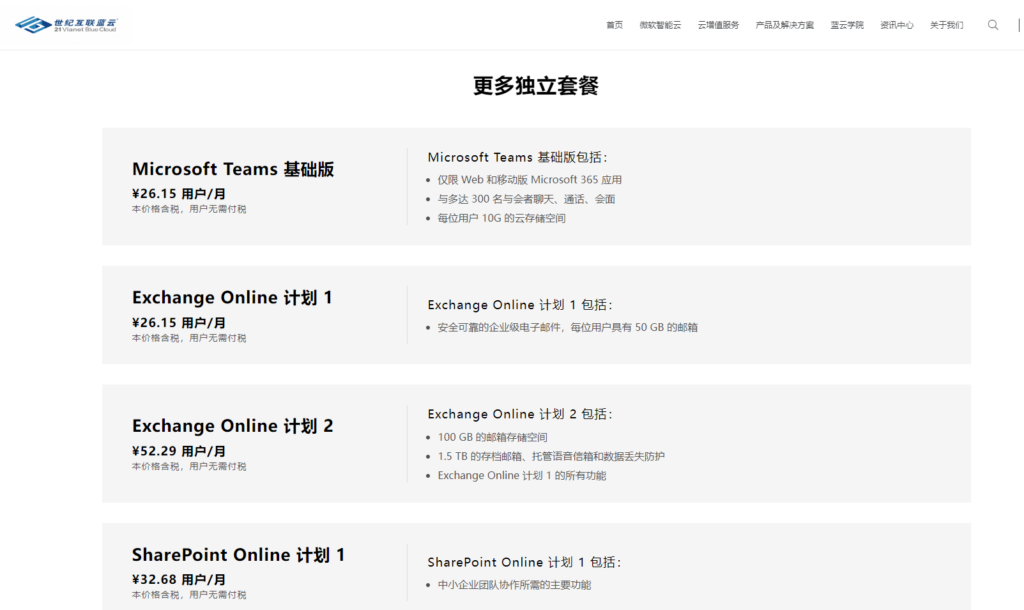Click the 每位用户 10G 的云存储空间 bullet
Image resolution: width=1024 pixels, height=610 pixels.
[501, 218]
